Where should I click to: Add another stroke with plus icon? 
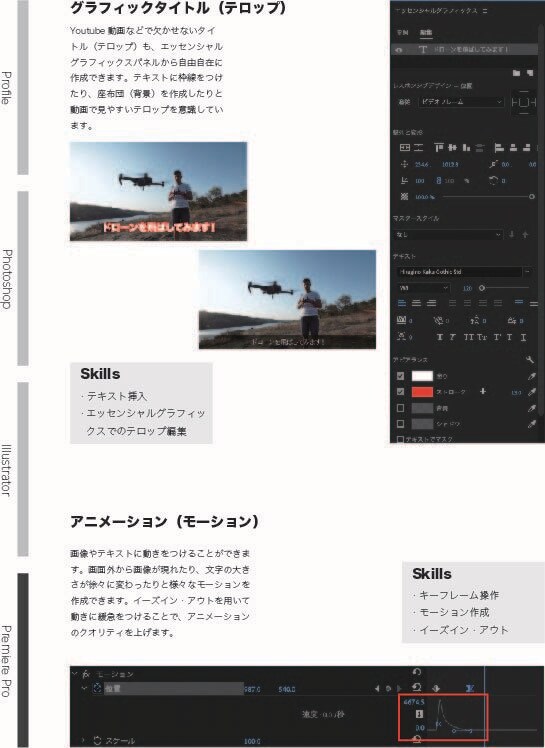tap(483, 391)
